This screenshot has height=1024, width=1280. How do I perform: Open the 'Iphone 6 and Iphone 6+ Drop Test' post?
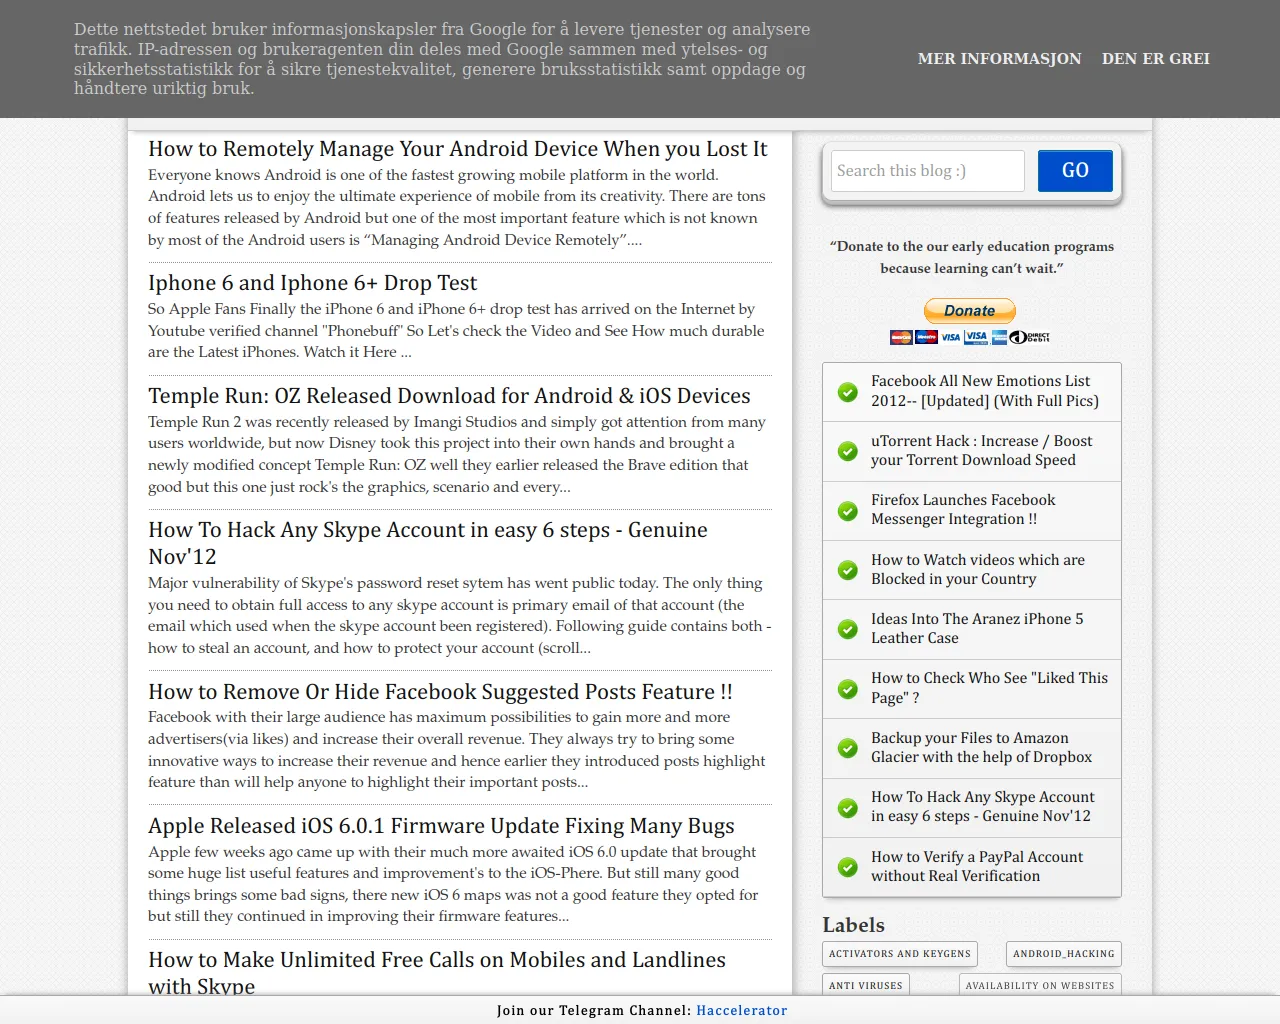(313, 283)
